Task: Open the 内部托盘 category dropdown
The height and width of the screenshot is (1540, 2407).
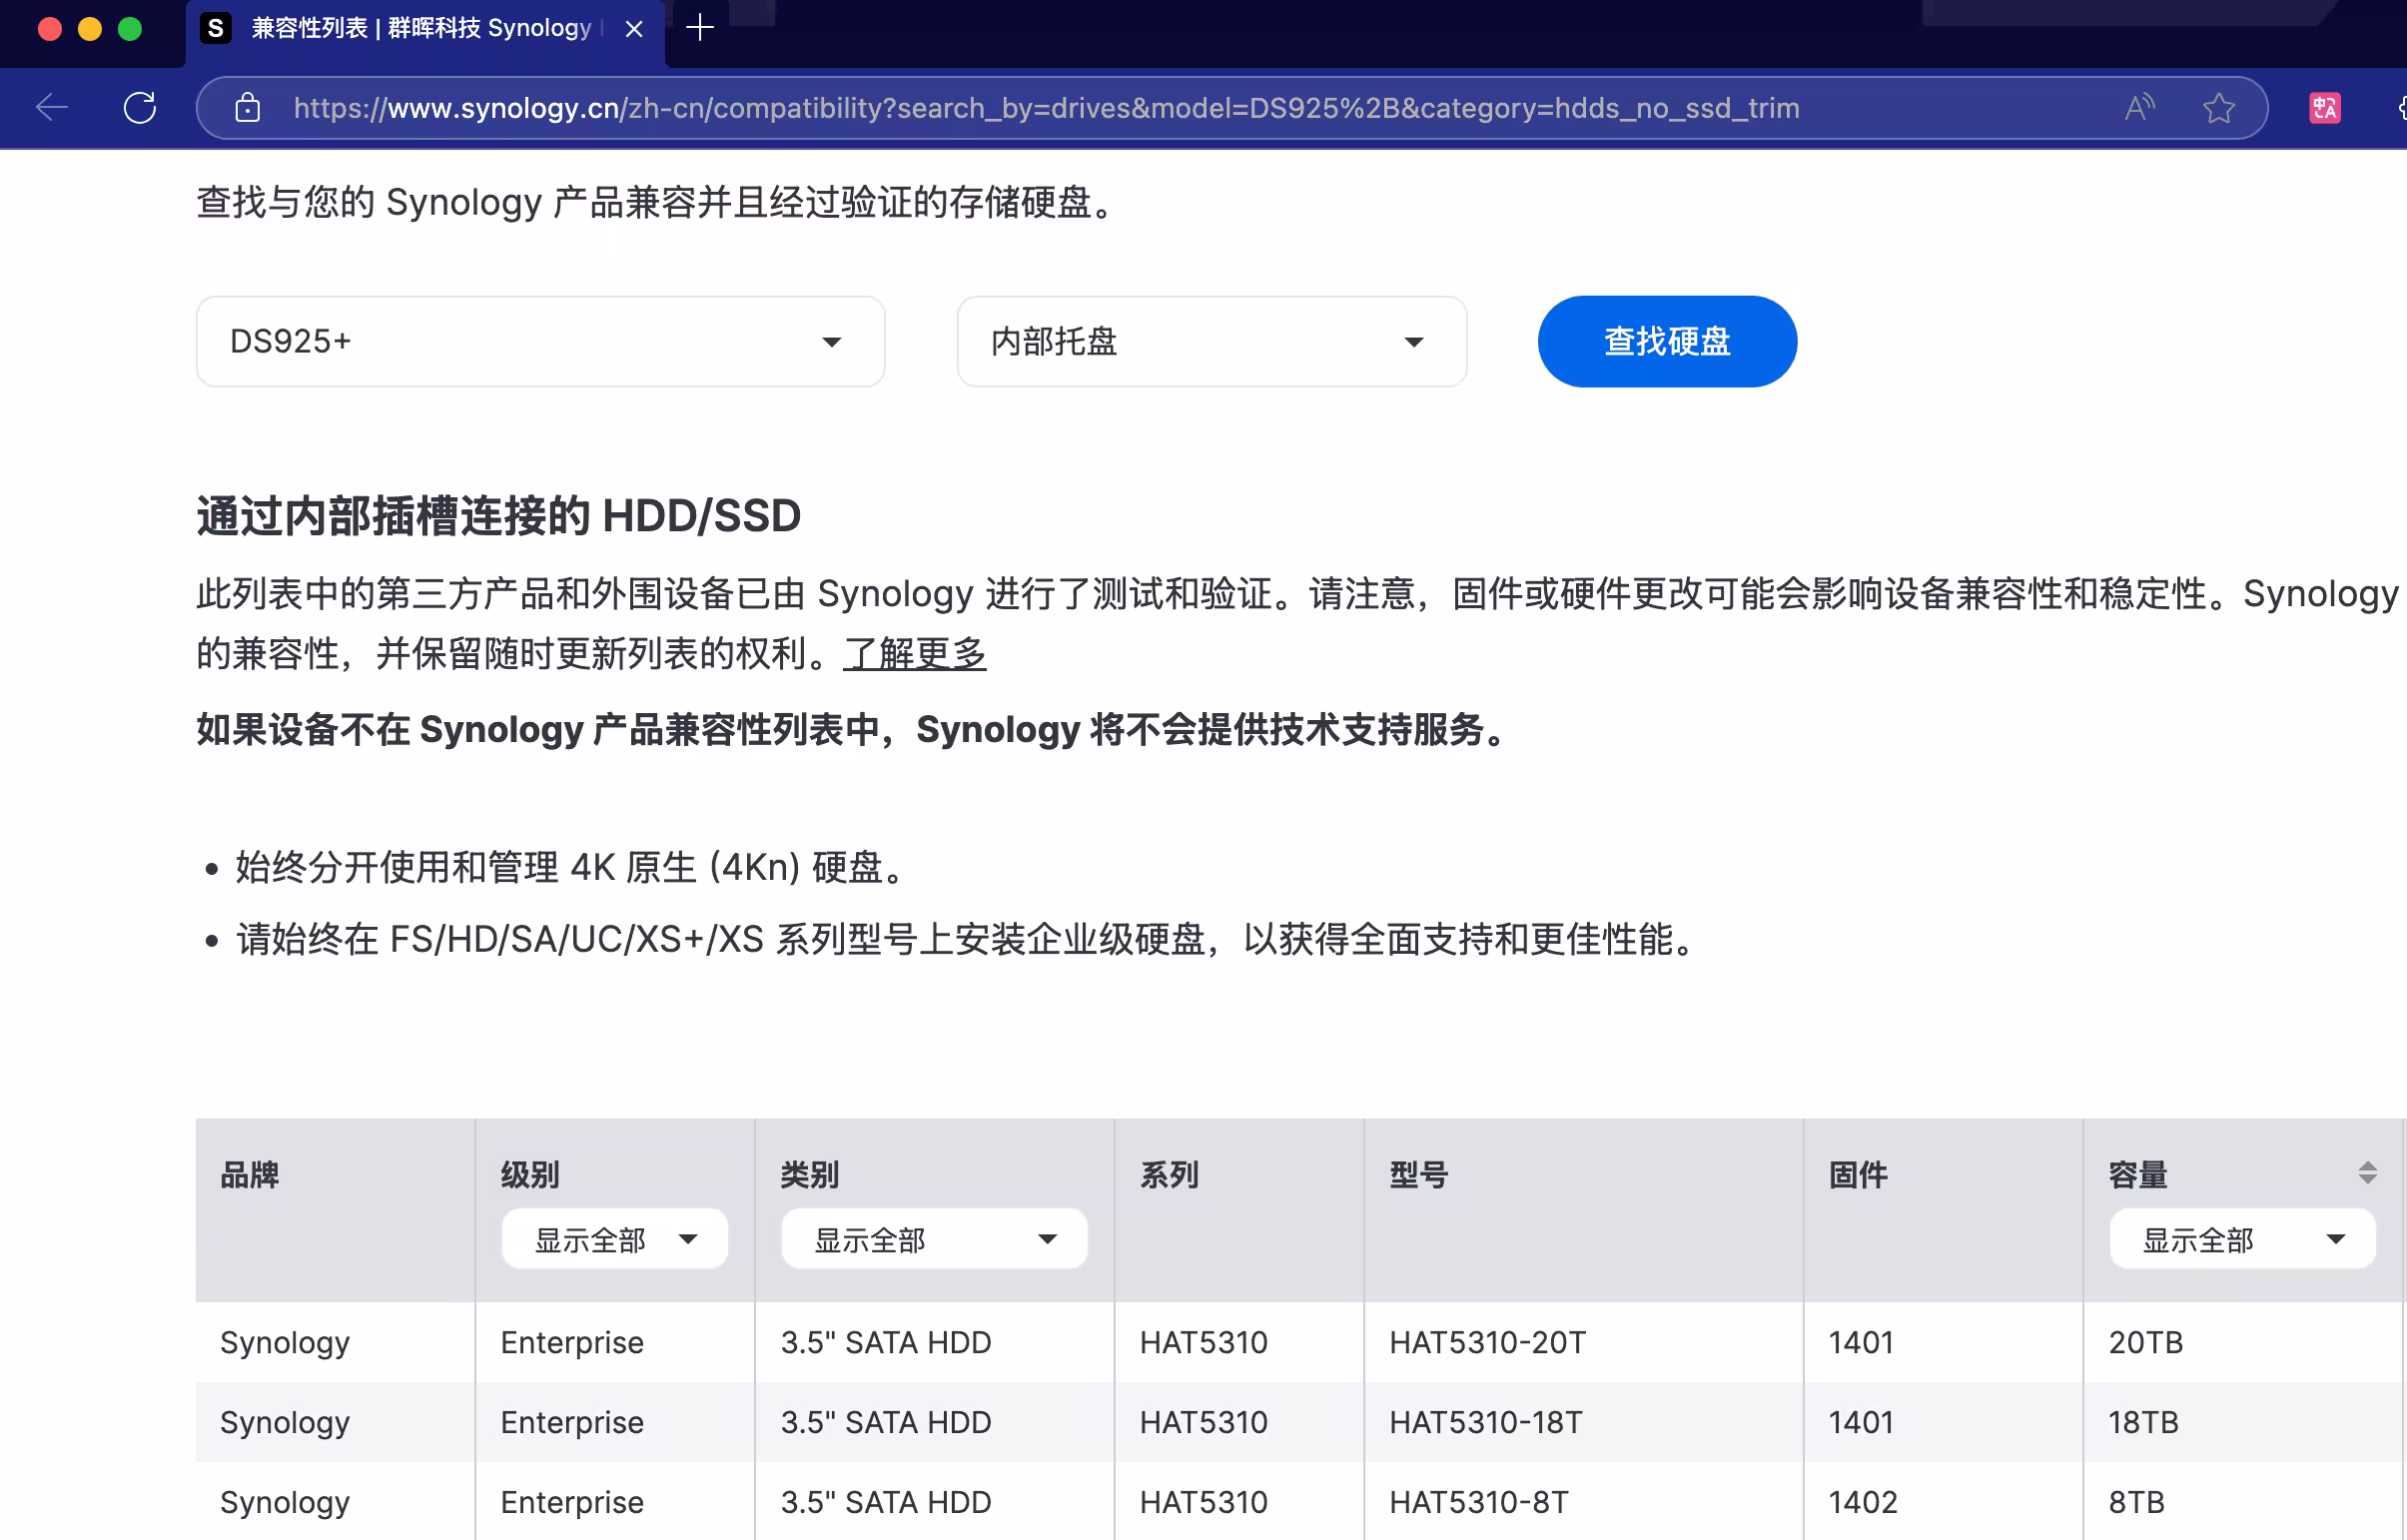Action: coord(1211,341)
